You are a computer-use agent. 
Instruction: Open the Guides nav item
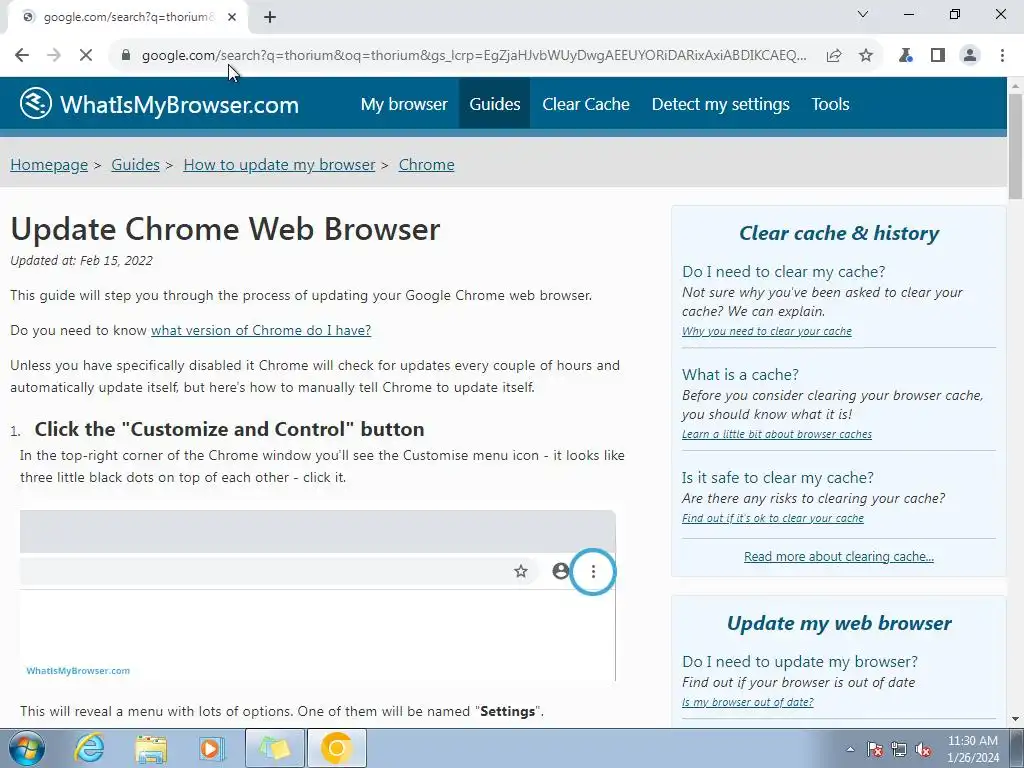tap(494, 104)
